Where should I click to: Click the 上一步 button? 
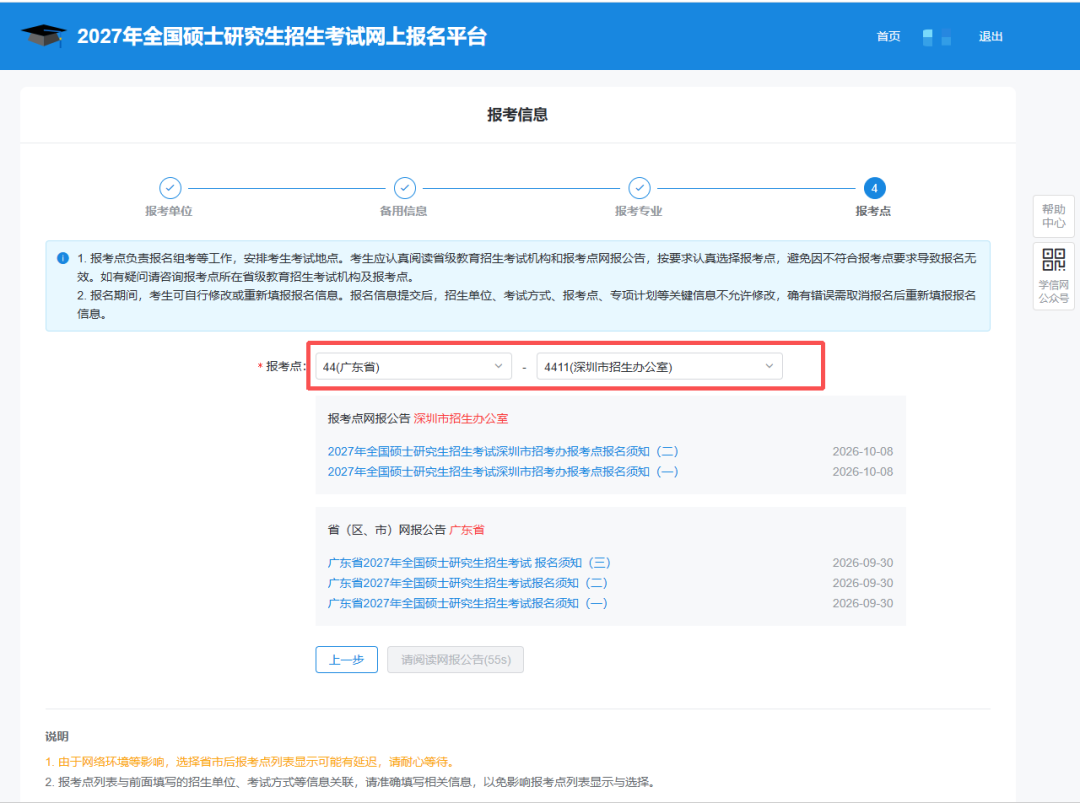click(x=346, y=660)
